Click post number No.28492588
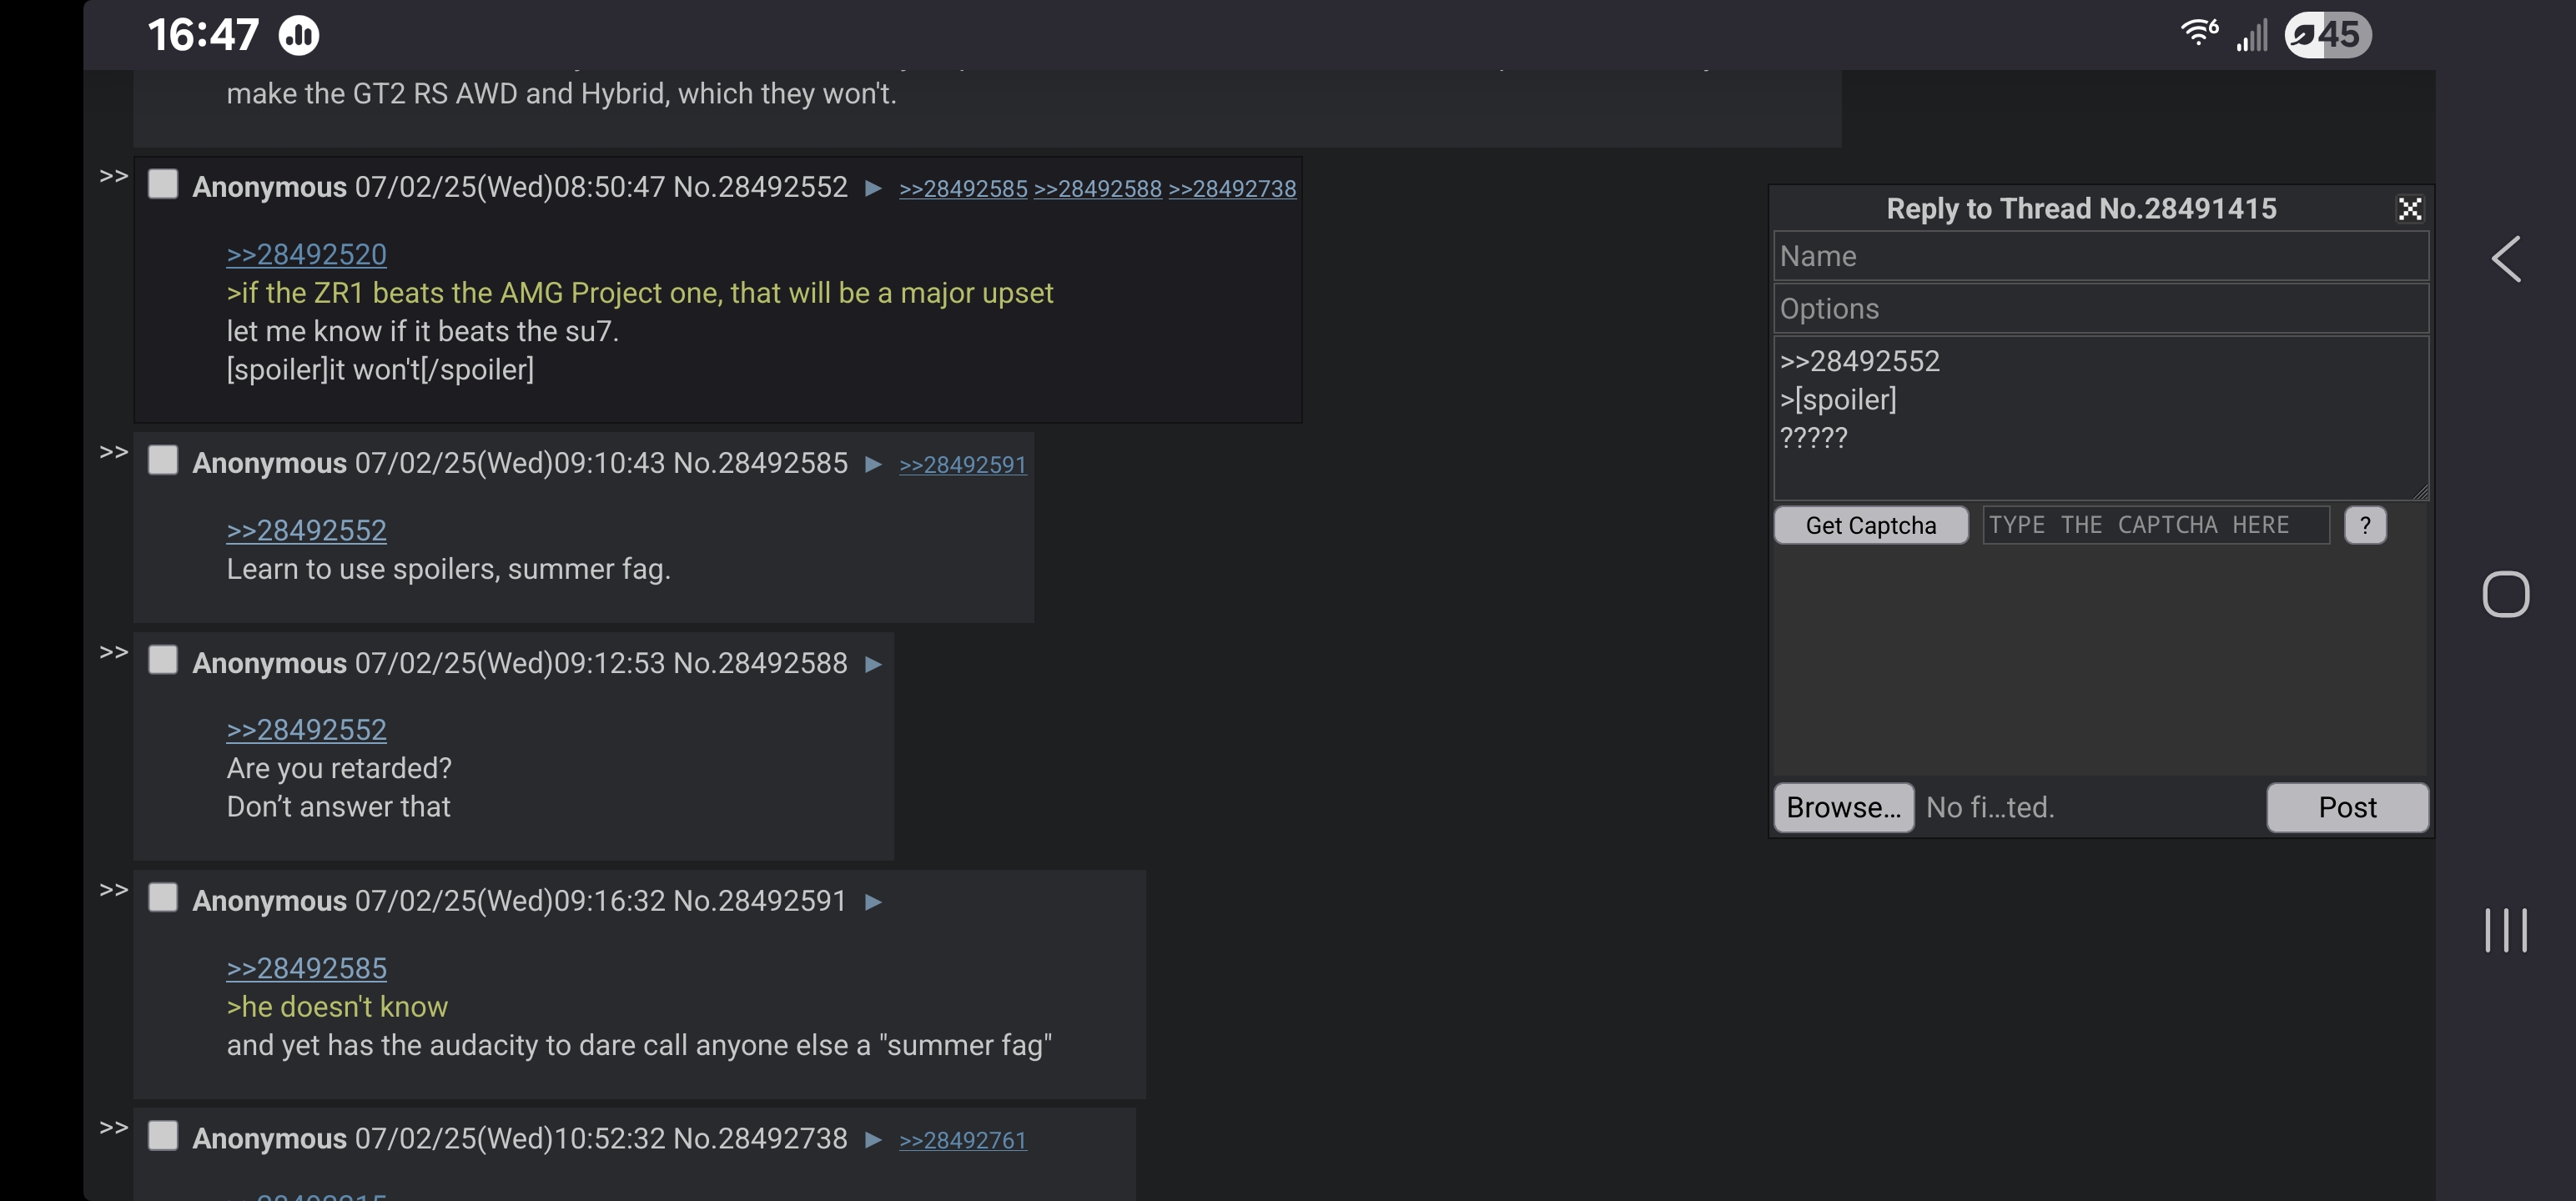Screen dimensions: 2576x1201 760,663
